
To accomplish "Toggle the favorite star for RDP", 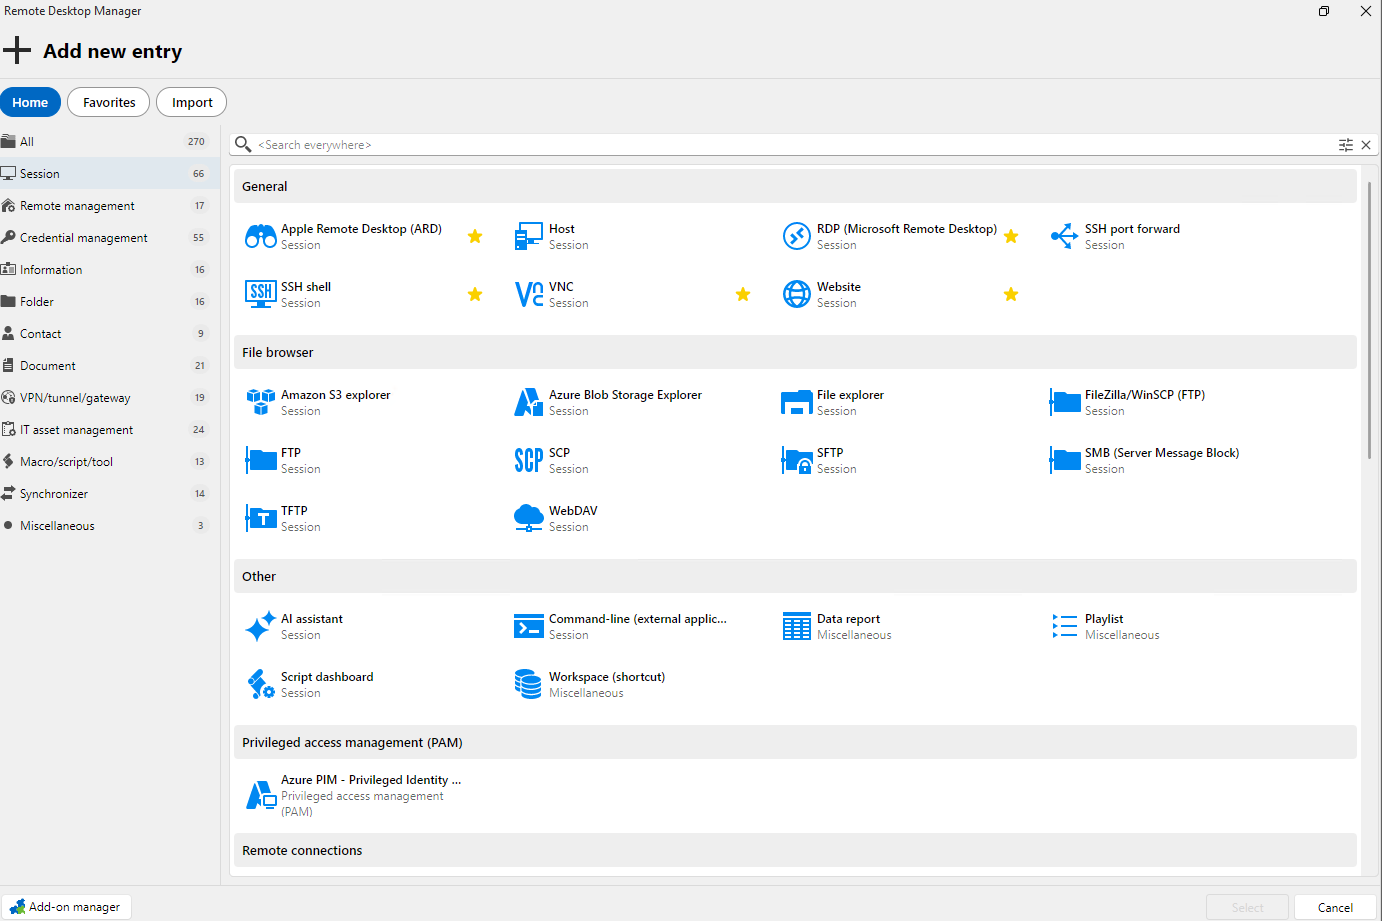I will tap(1011, 237).
